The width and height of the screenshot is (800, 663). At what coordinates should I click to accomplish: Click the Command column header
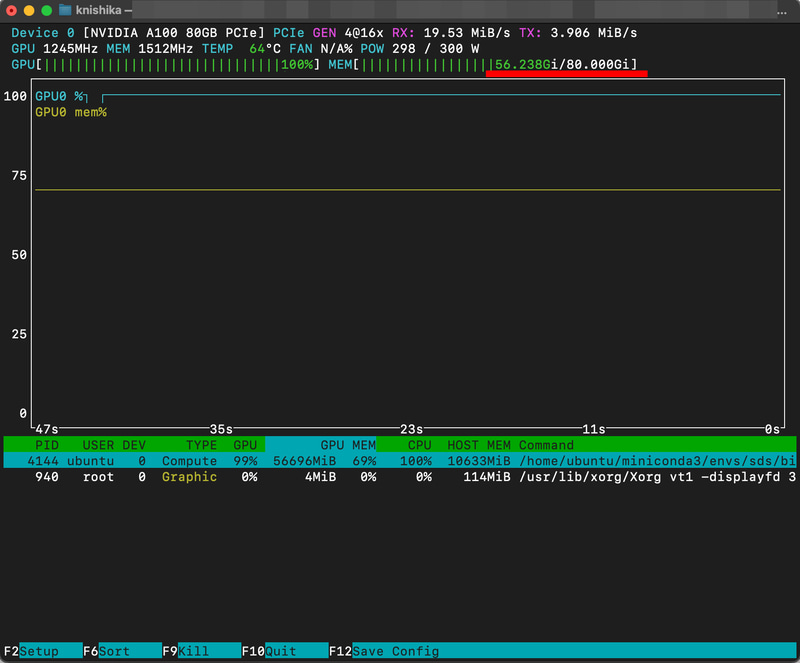tap(547, 445)
